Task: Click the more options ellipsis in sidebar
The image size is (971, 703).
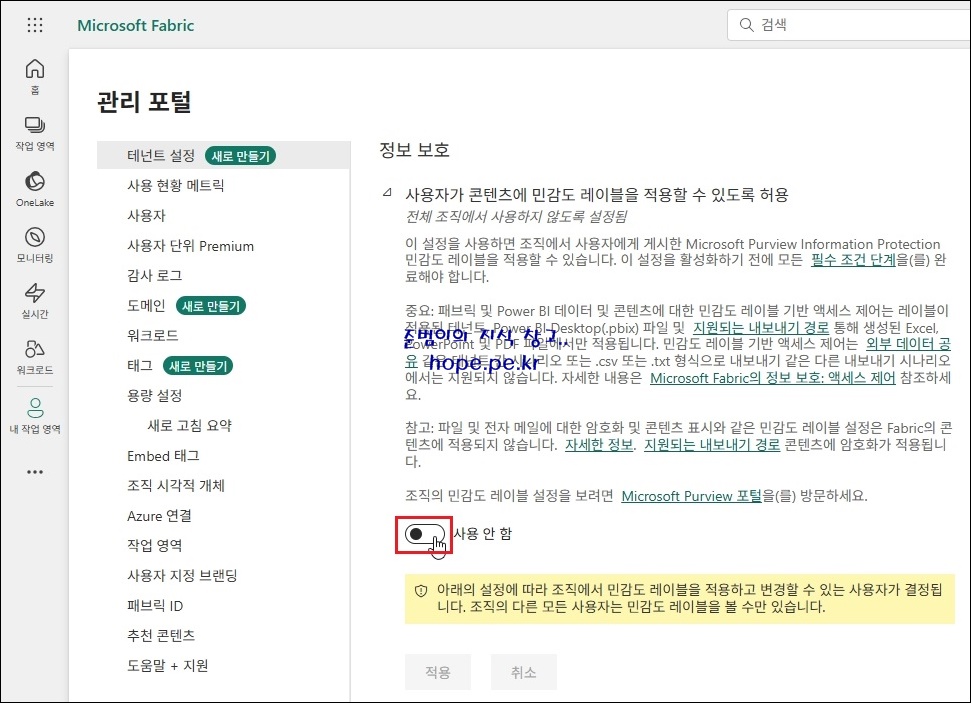Action: coord(35,472)
